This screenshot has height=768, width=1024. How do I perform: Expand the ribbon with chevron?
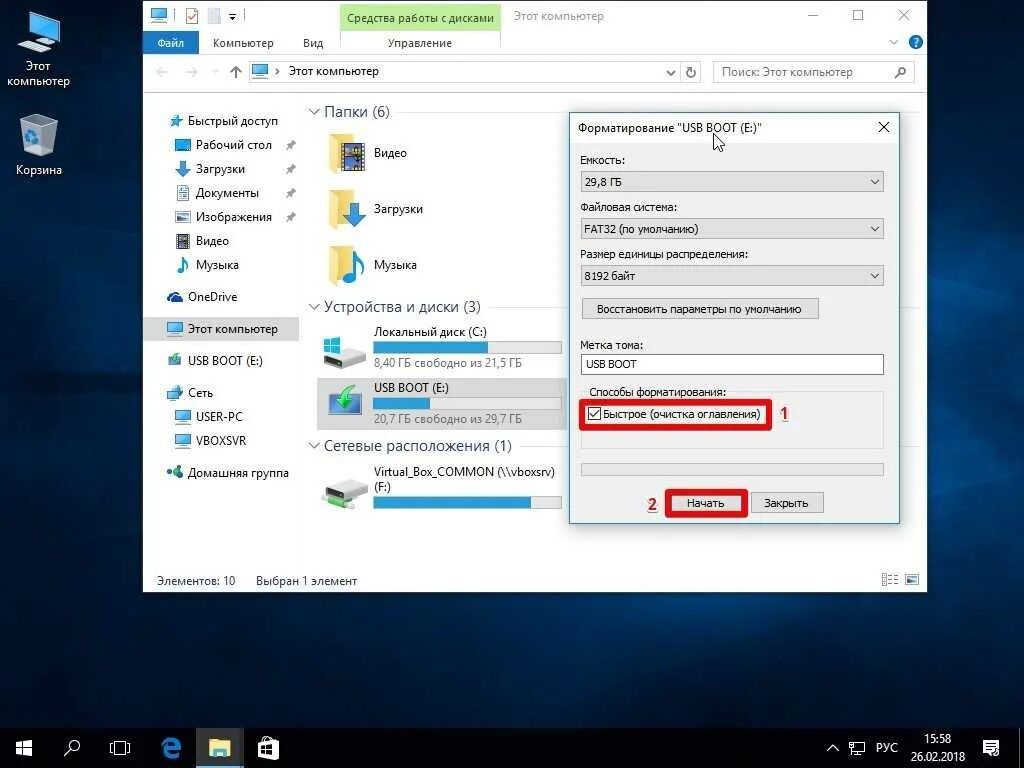pyautogui.click(x=894, y=42)
